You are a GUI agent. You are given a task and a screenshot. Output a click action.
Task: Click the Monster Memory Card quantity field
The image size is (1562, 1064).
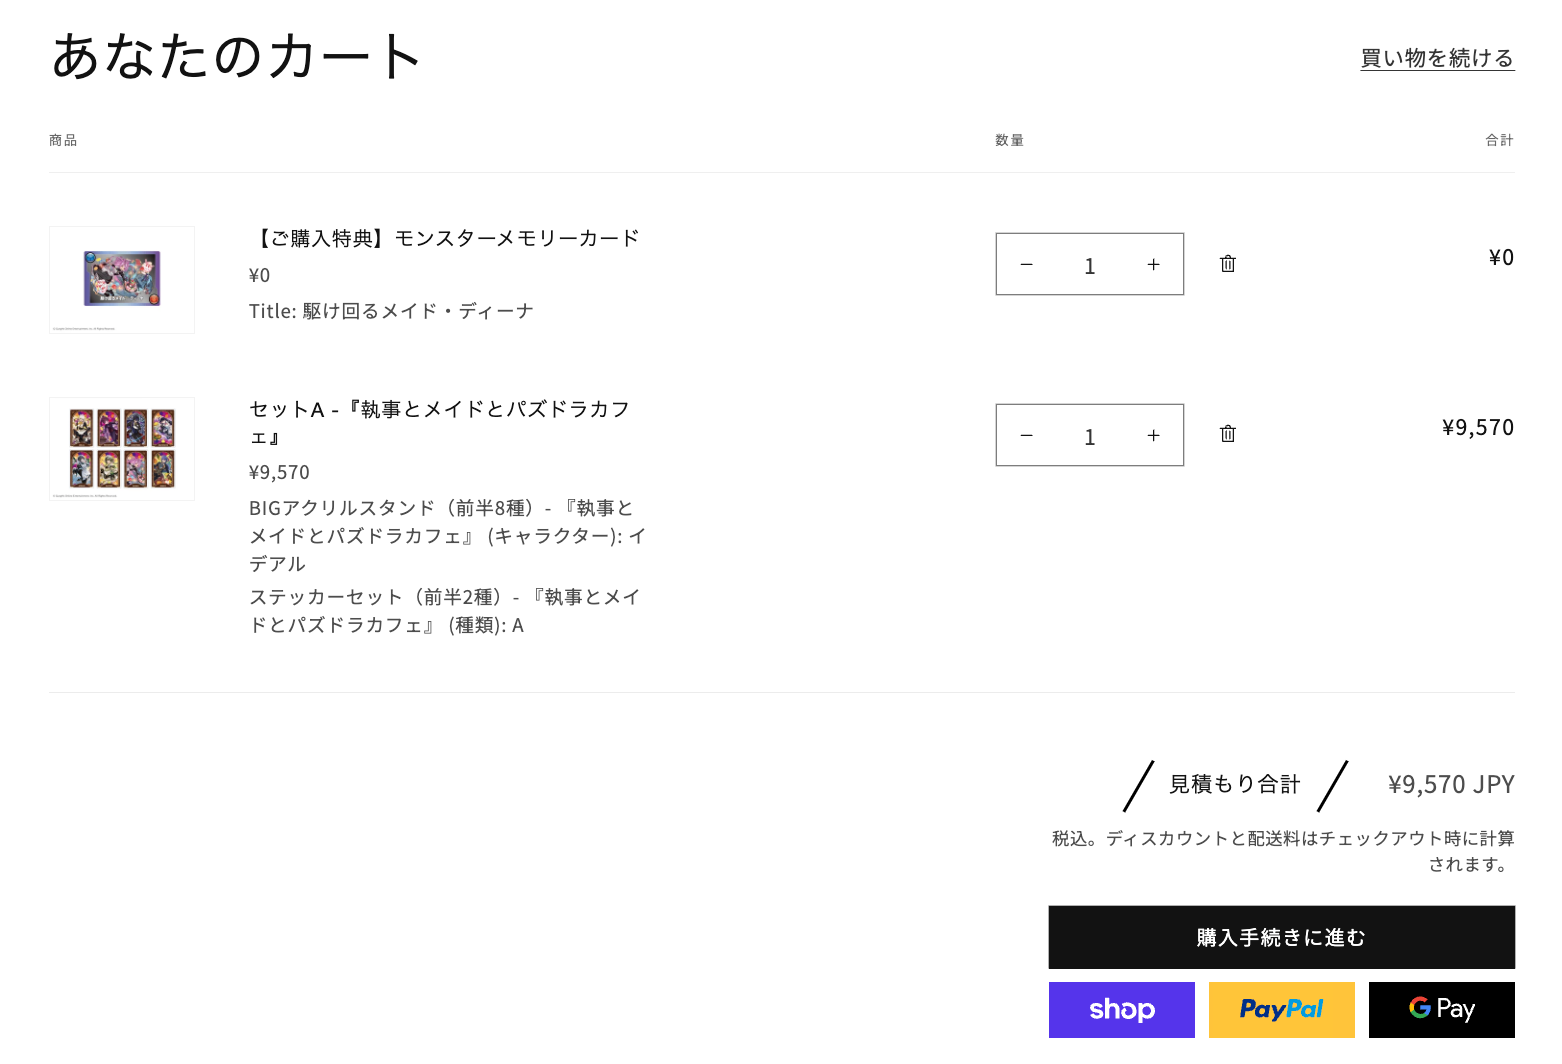coord(1090,265)
